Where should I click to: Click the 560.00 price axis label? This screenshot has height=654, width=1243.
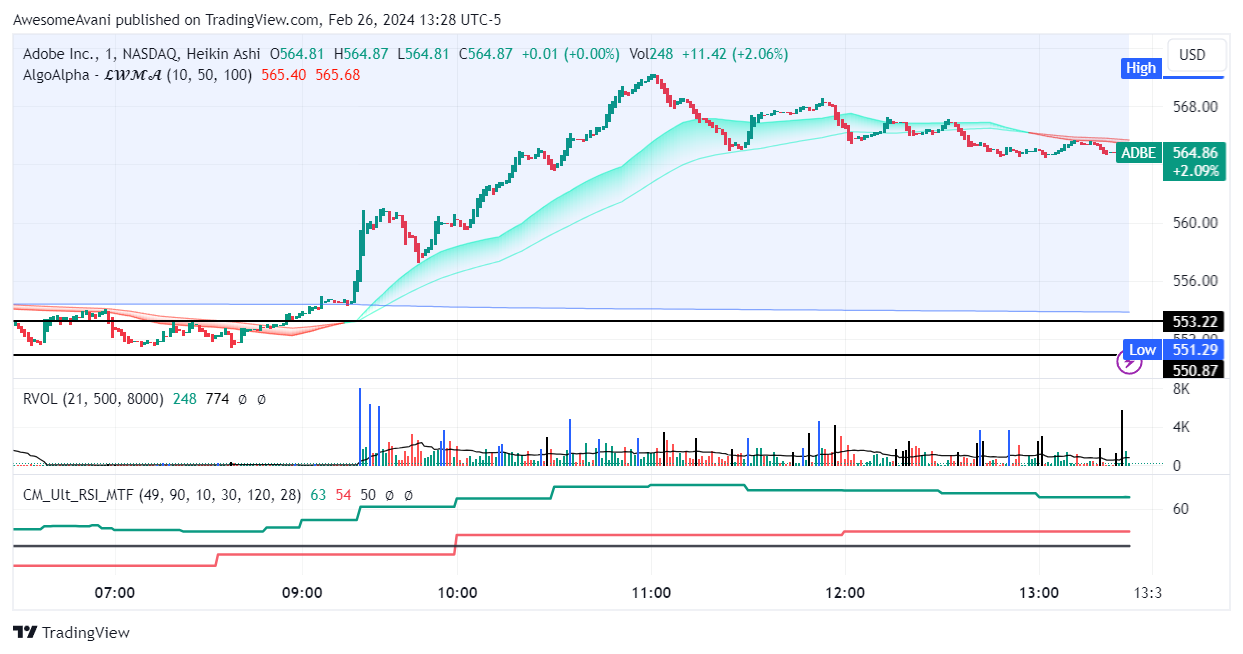(x=1194, y=223)
